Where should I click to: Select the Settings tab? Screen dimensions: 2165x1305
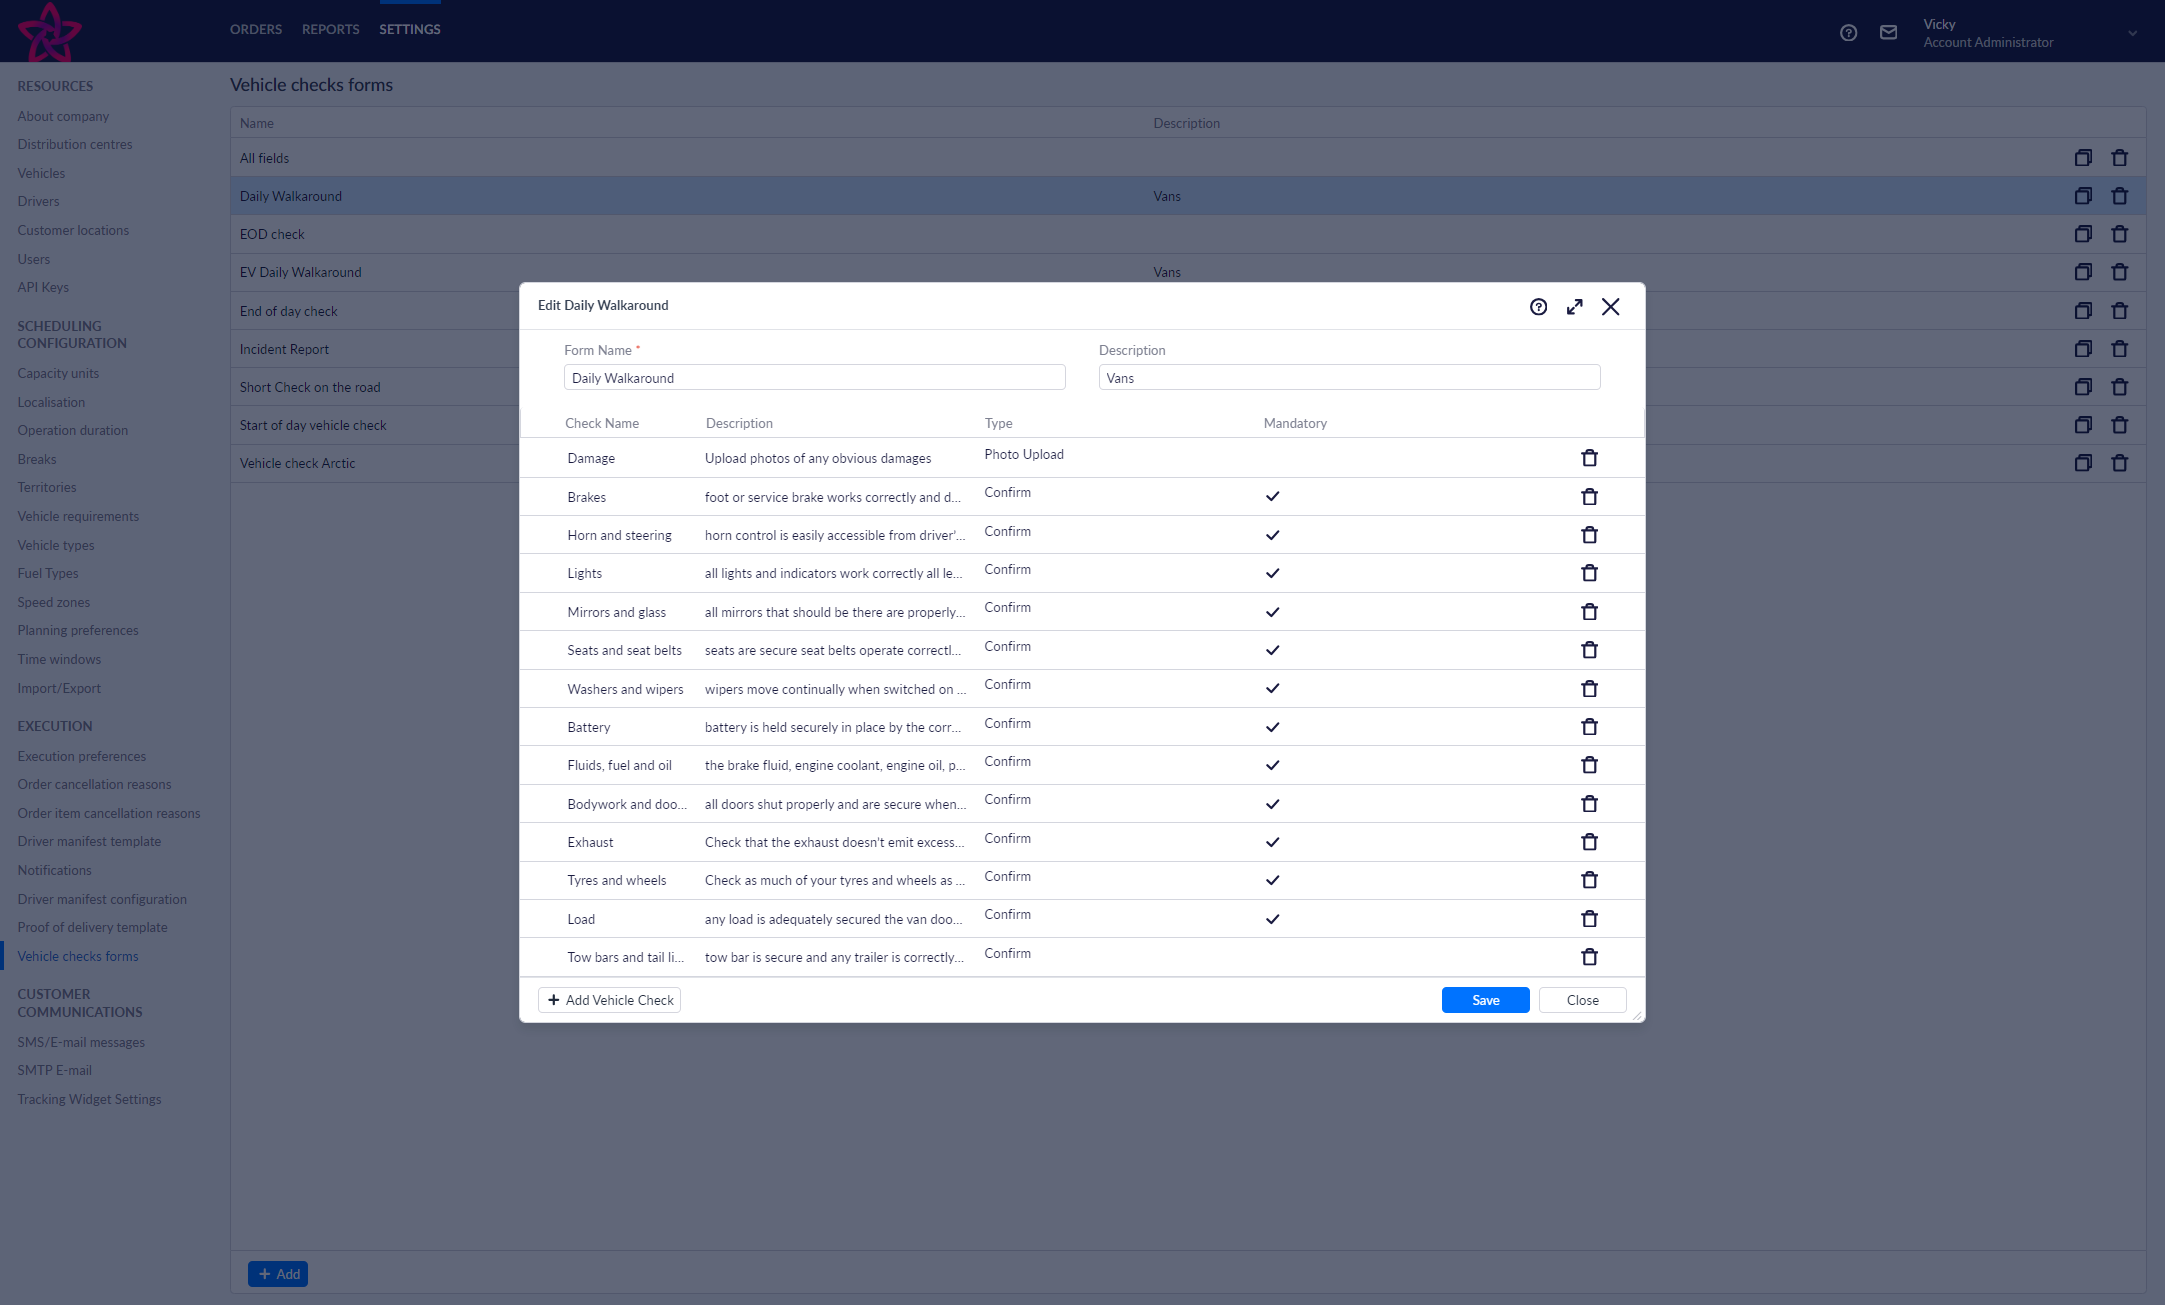[x=410, y=30]
